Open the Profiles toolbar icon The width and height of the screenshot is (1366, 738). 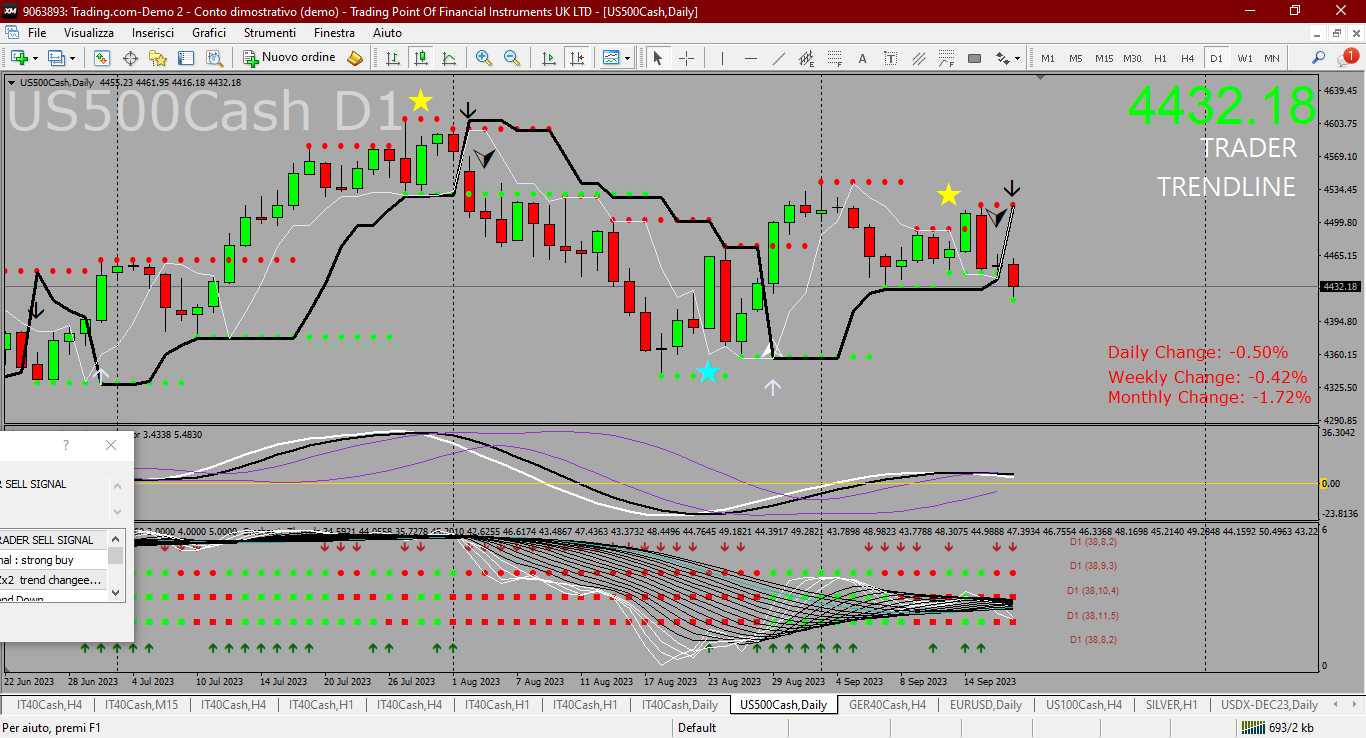[x=57, y=58]
